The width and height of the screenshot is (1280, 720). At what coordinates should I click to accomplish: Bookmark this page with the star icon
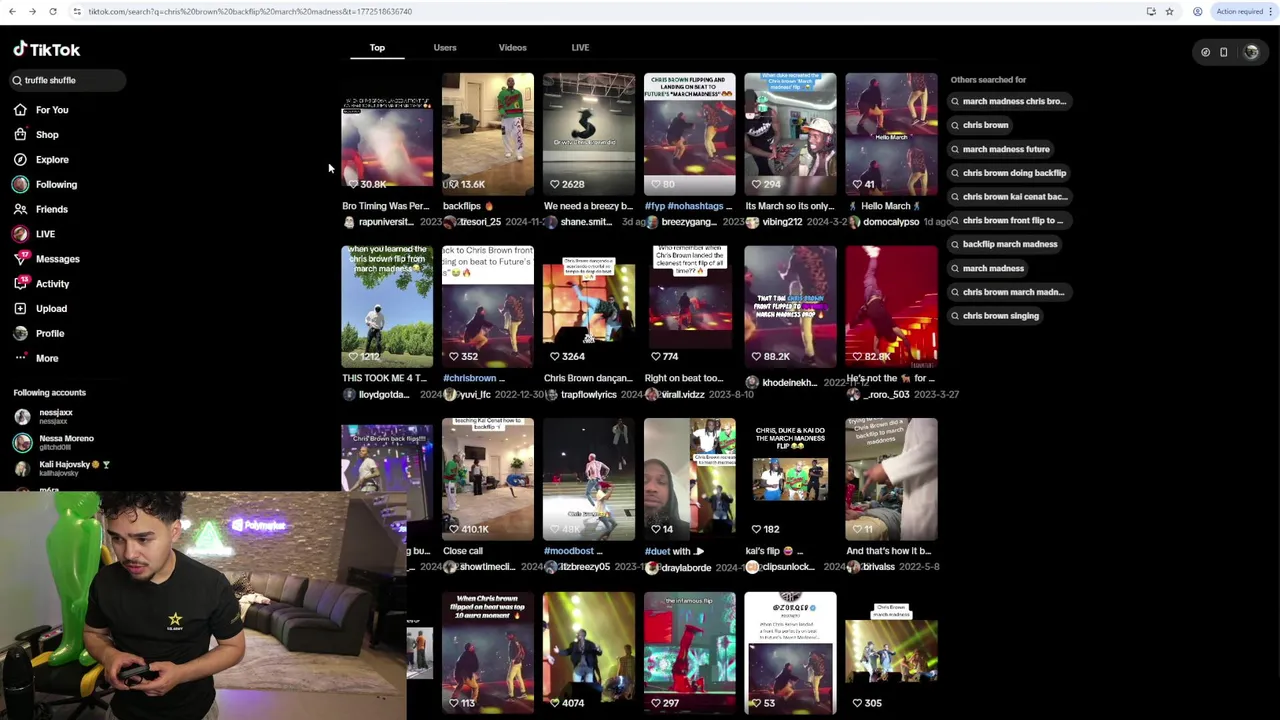coord(1169,11)
